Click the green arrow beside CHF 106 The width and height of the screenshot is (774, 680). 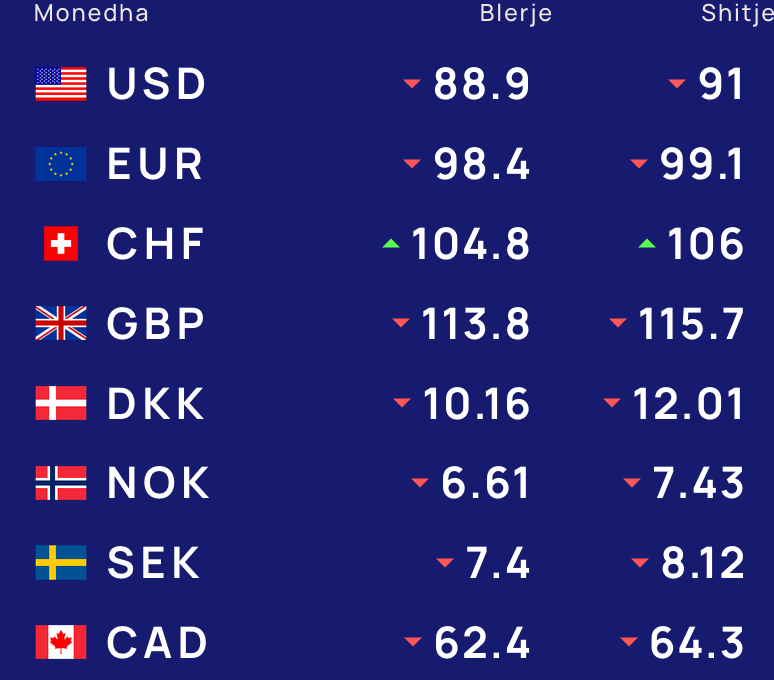[647, 243]
